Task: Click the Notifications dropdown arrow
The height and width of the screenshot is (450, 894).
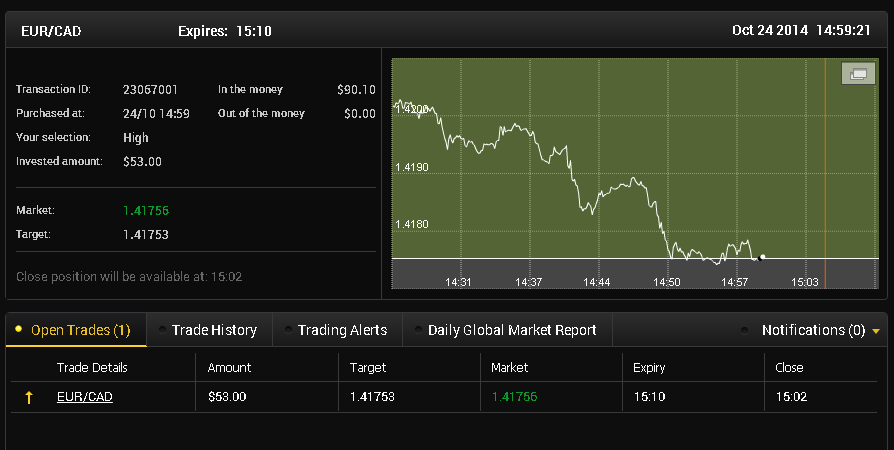Action: click(x=876, y=331)
